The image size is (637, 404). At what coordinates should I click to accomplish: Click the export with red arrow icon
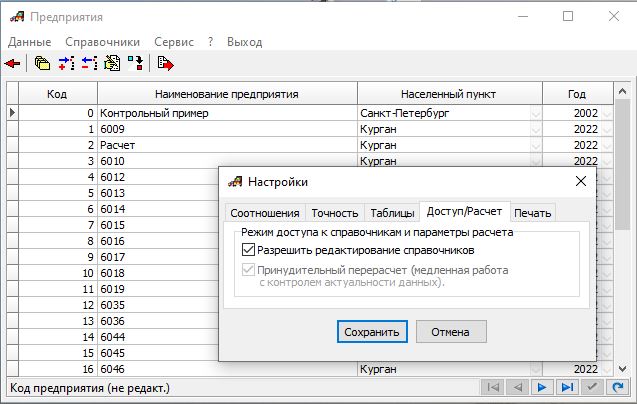click(165, 64)
